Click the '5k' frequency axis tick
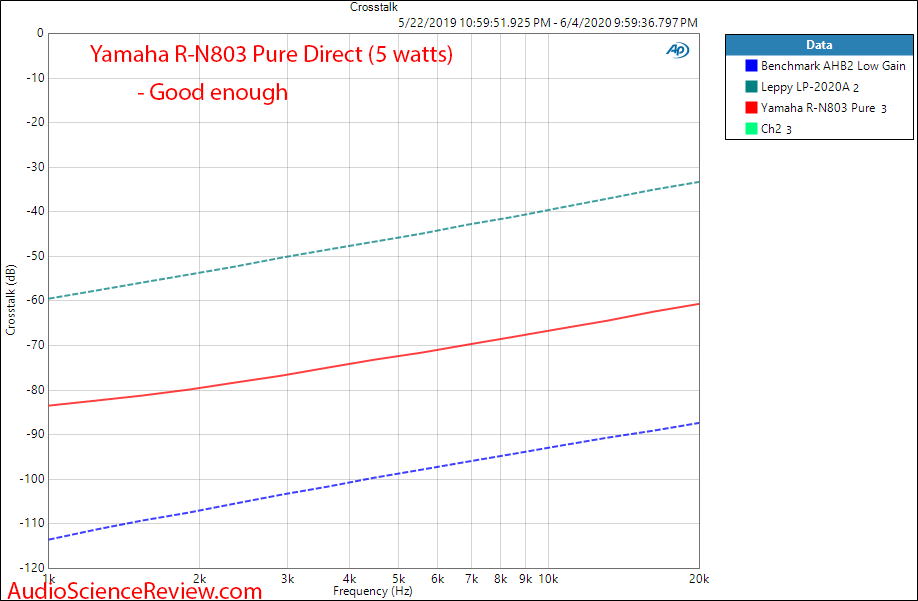 point(398,579)
